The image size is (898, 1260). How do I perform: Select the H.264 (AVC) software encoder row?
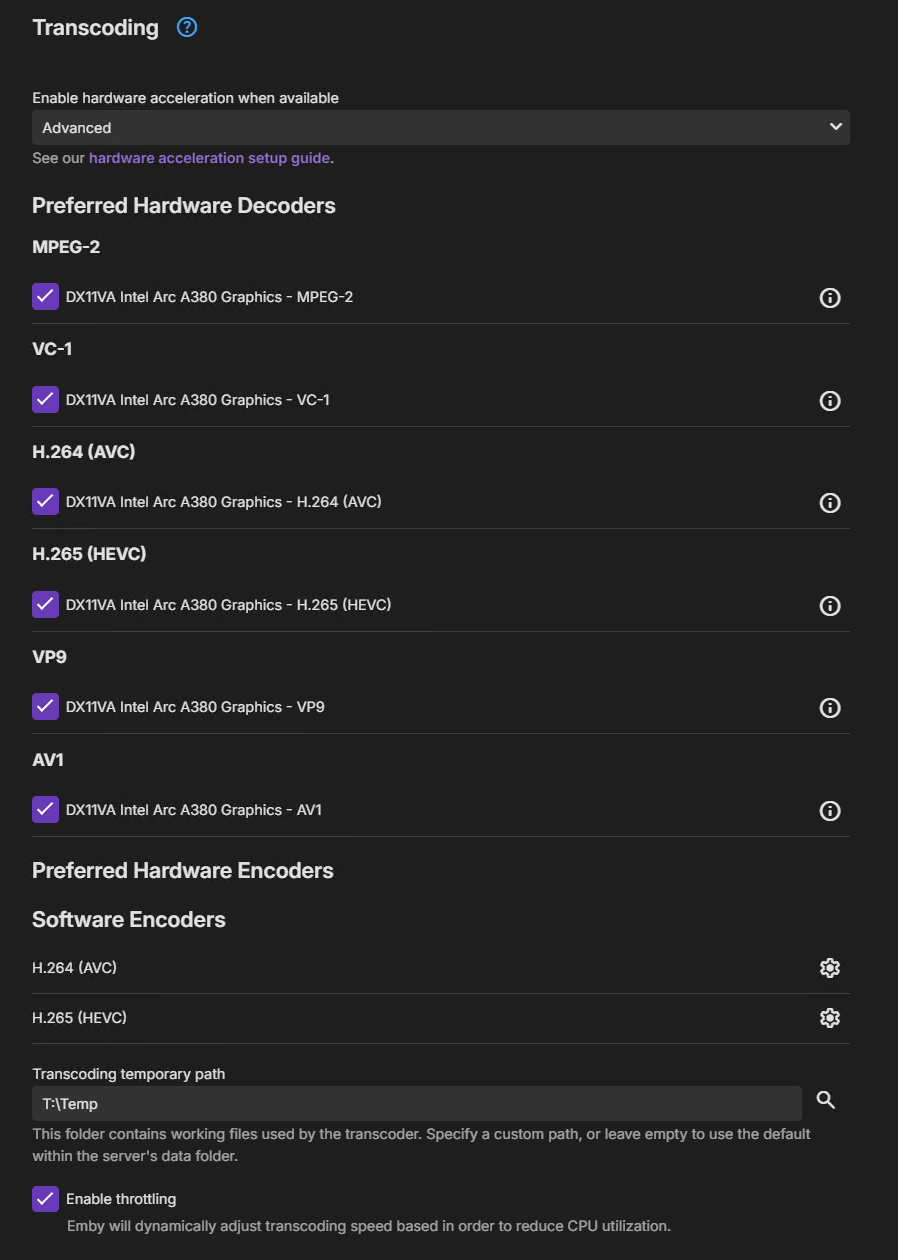[441, 968]
